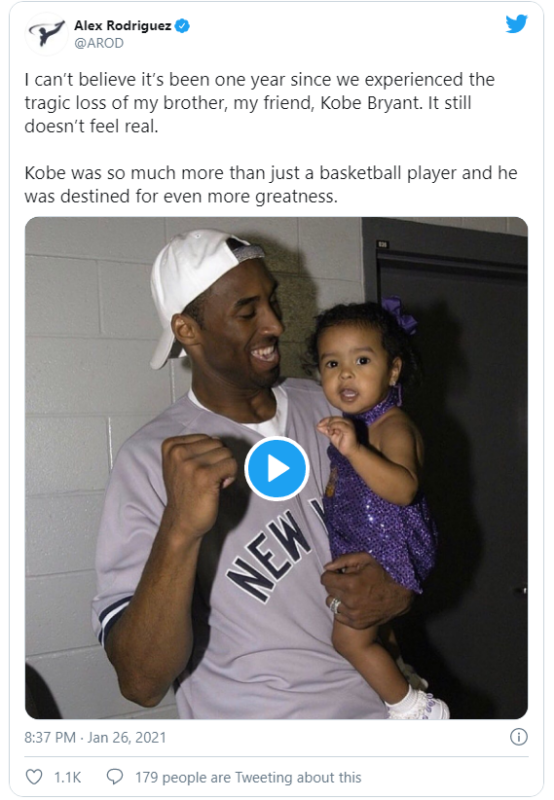Like the tweet with the heart icon

[34, 777]
